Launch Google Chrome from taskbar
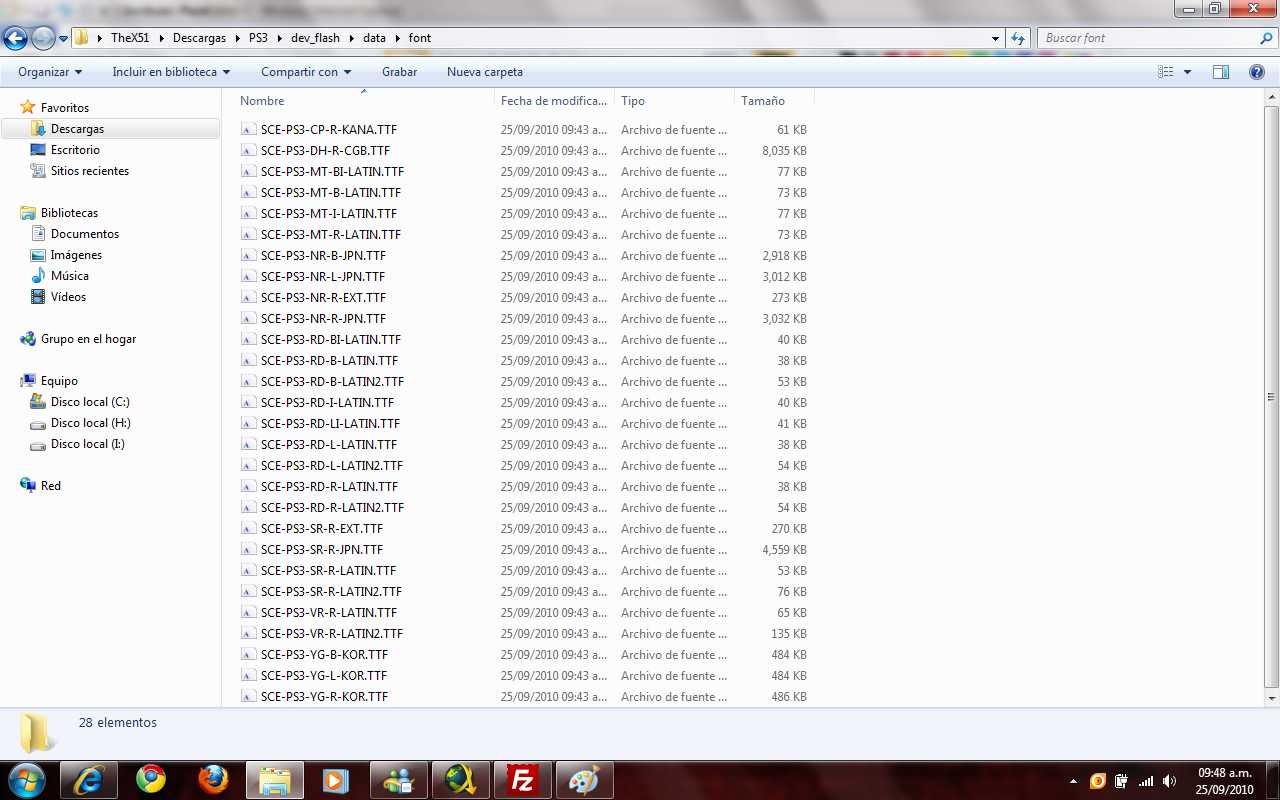 (151, 780)
